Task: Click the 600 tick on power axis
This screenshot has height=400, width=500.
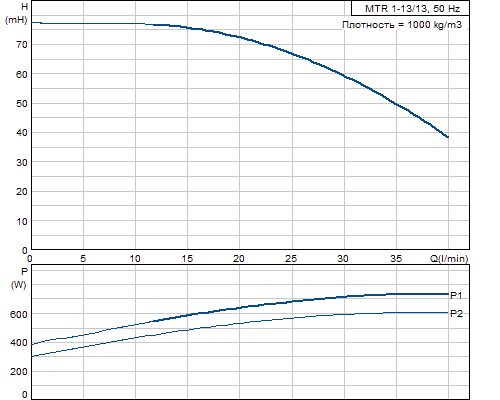Action: pyautogui.click(x=19, y=314)
